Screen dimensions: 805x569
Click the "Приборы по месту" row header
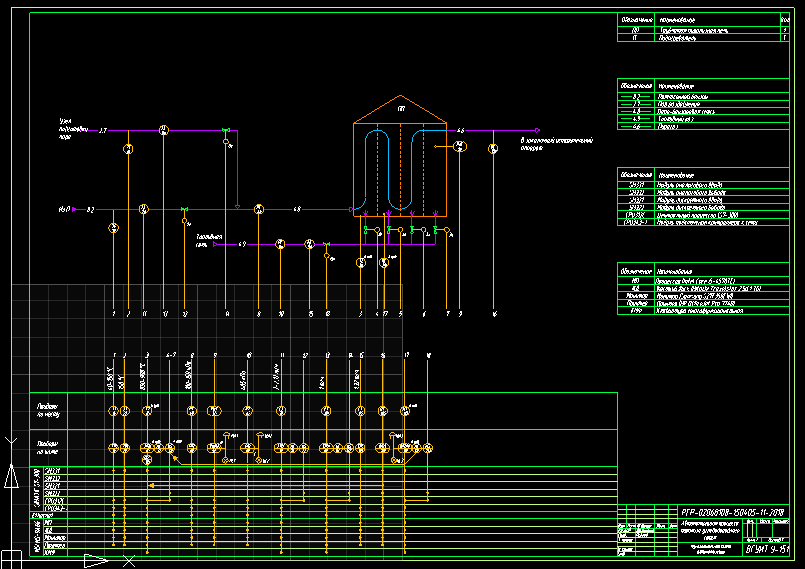coord(48,410)
